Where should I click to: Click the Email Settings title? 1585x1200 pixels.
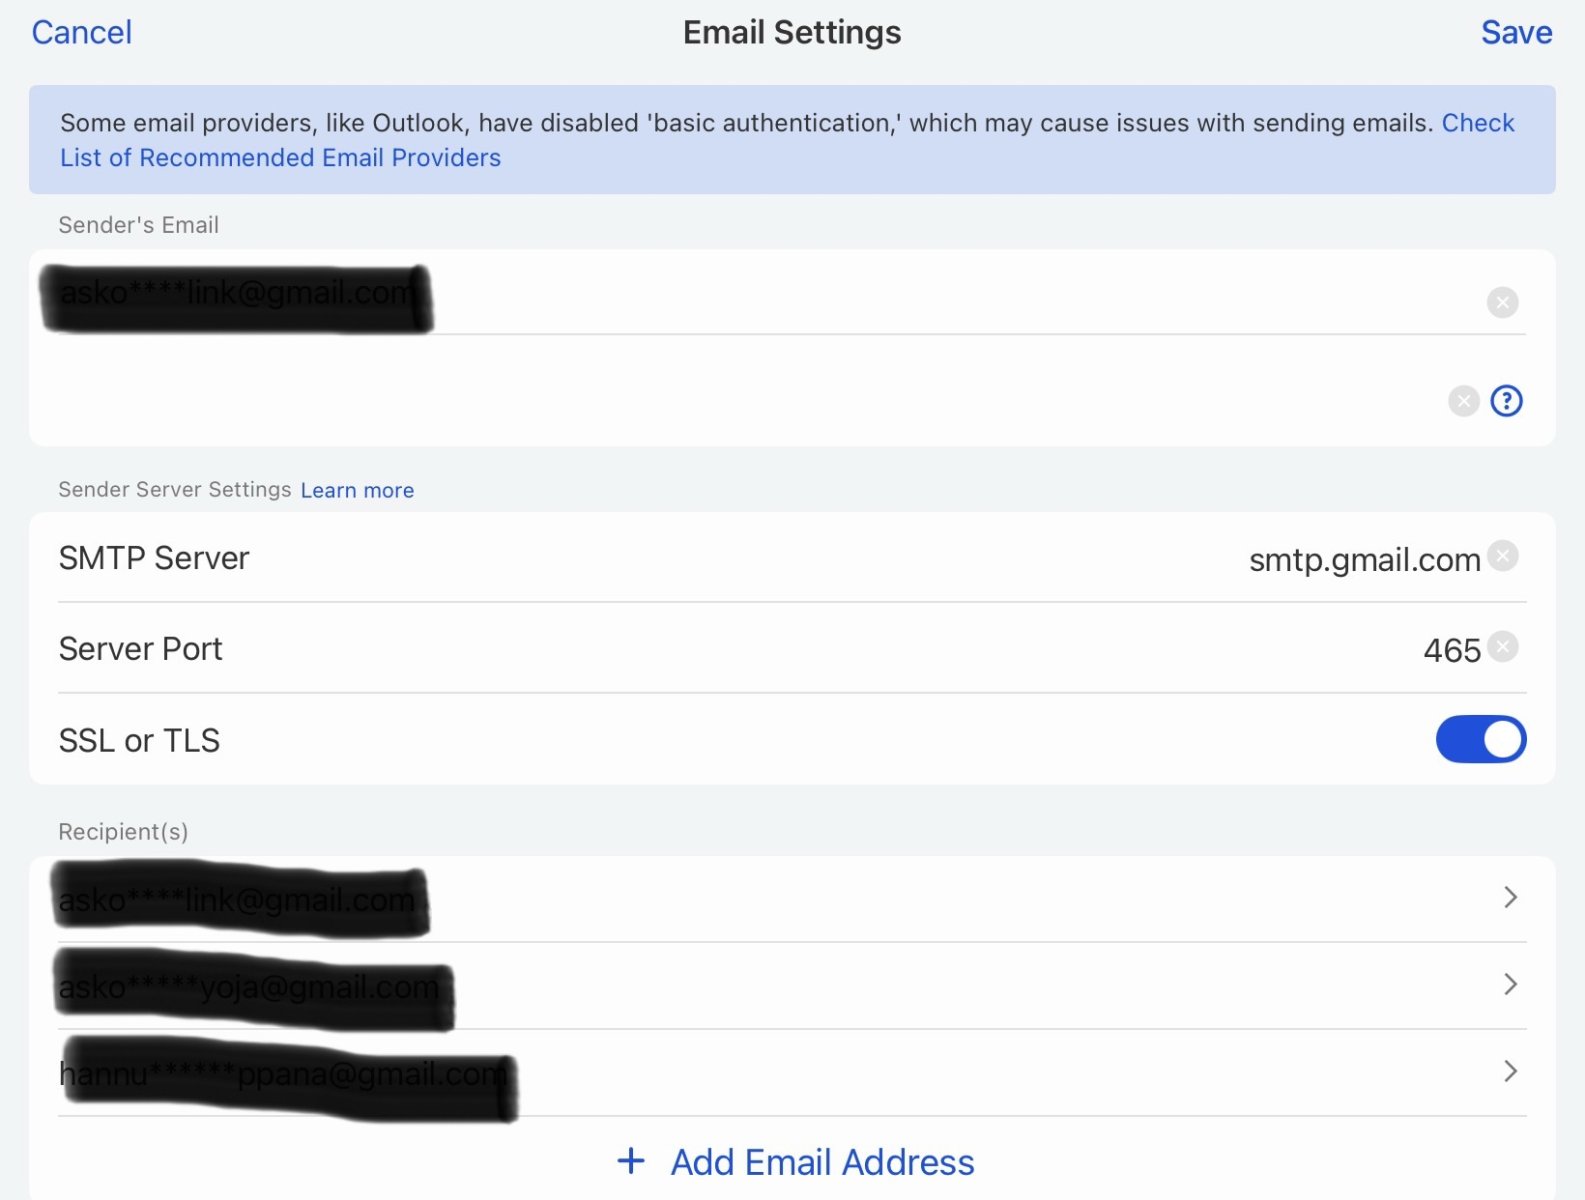coord(792,32)
